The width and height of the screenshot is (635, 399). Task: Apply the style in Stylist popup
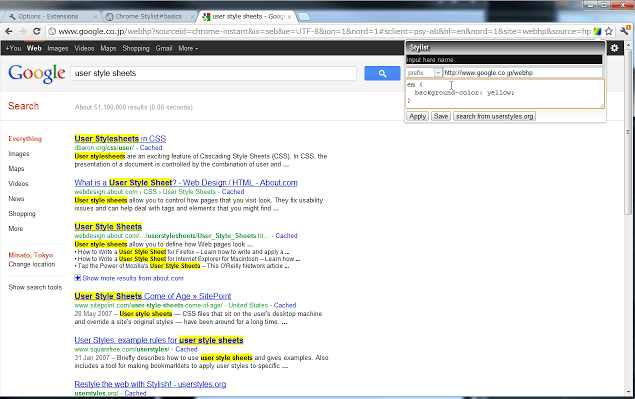(417, 116)
